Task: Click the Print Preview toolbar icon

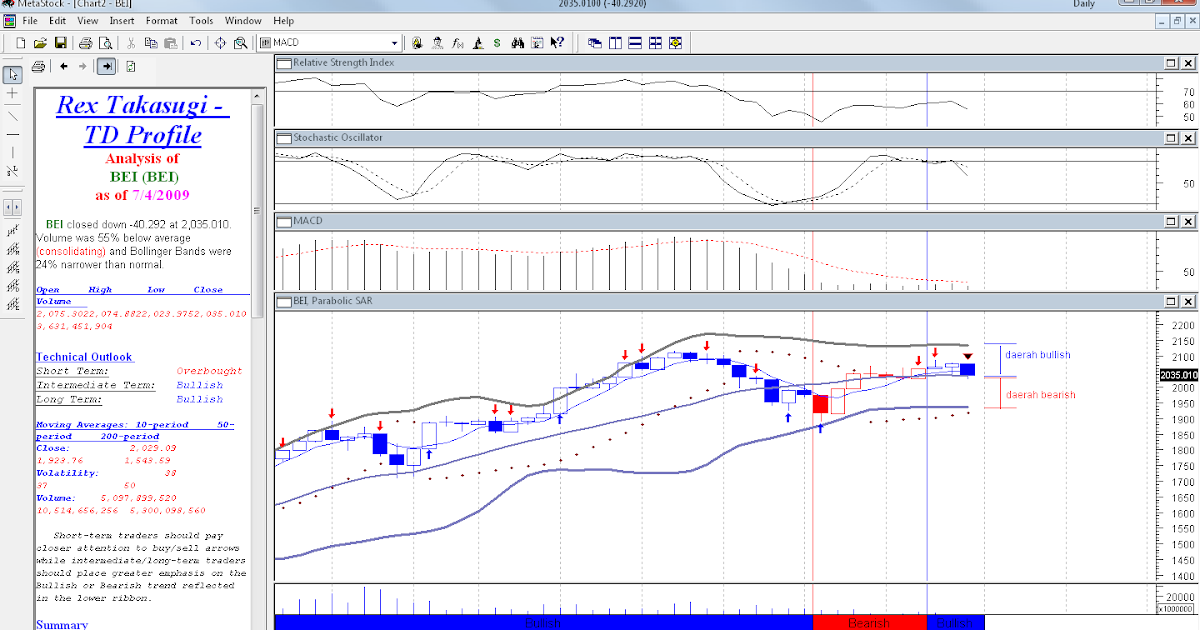Action: (106, 43)
